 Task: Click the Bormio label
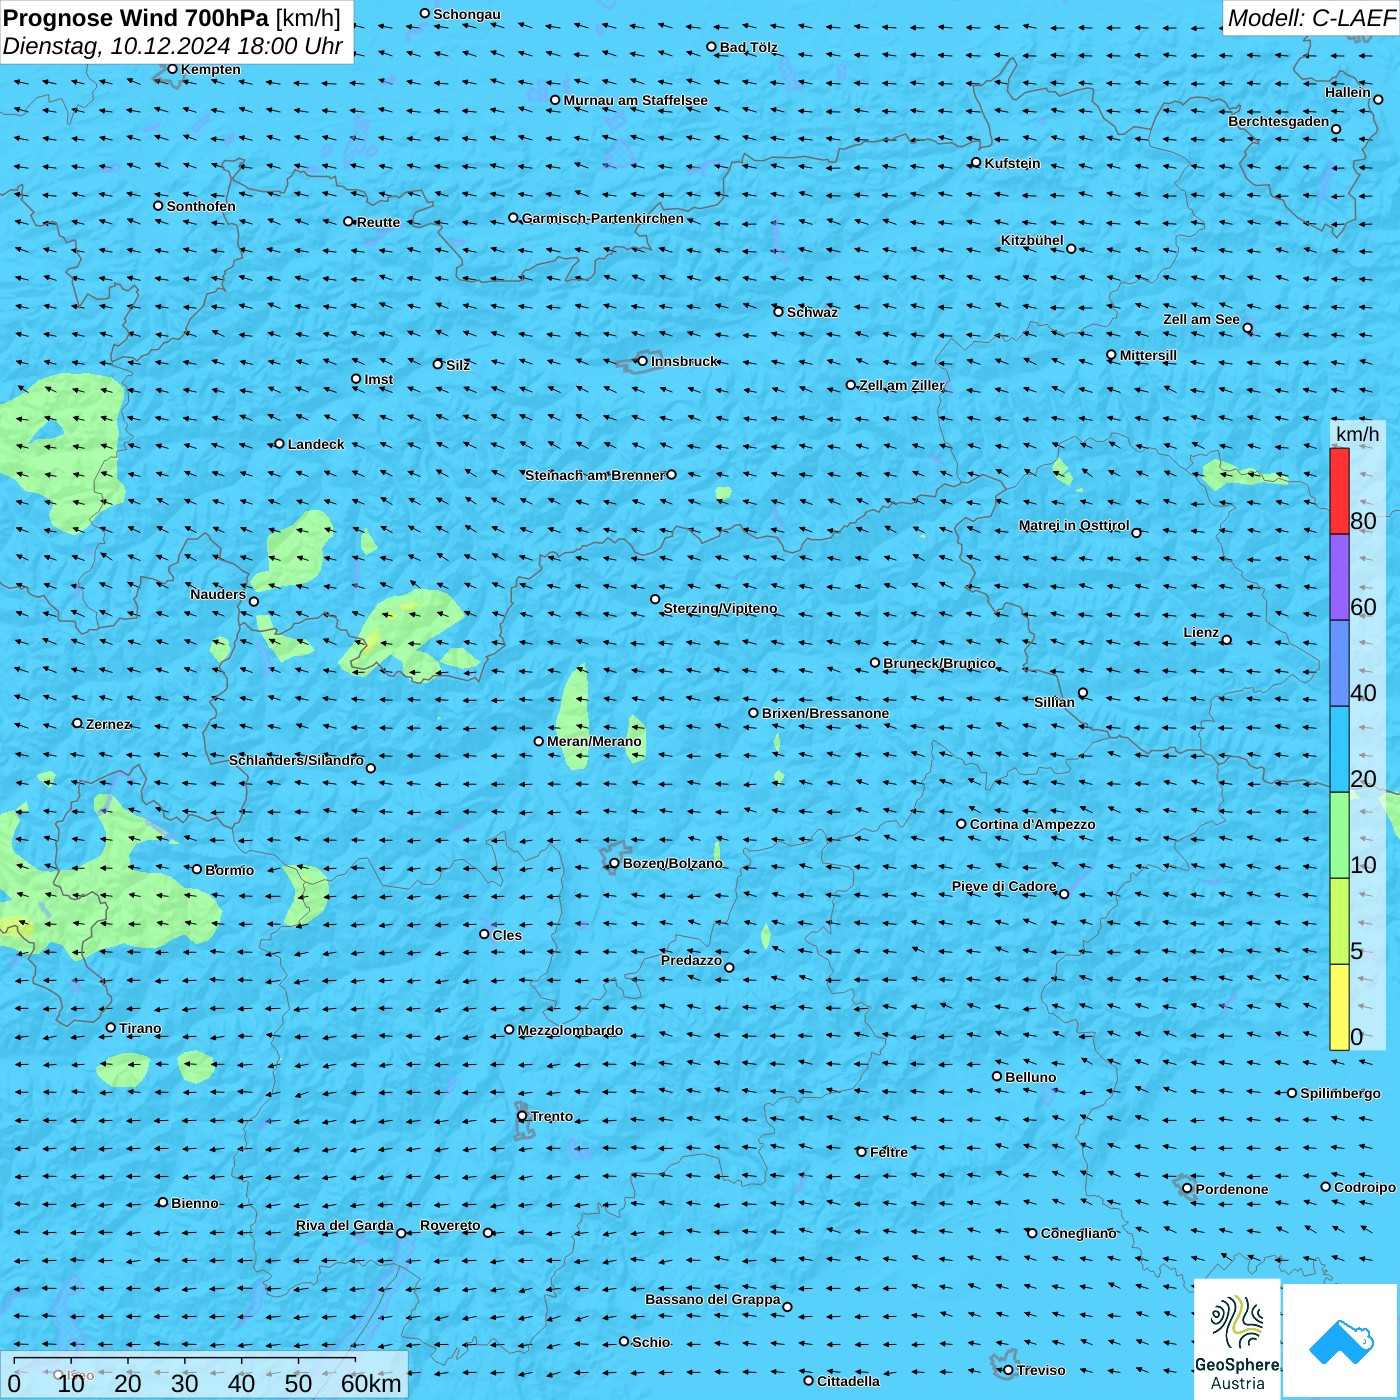tap(229, 870)
